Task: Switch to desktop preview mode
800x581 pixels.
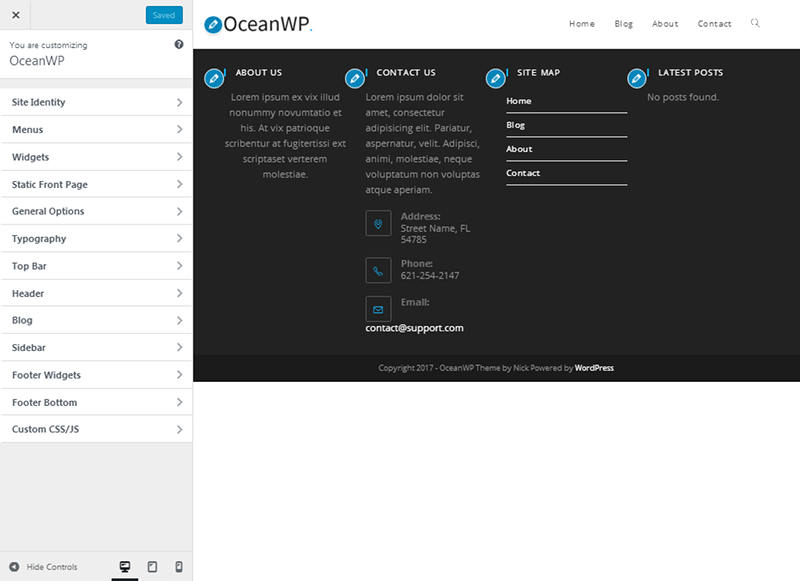Action: point(126,567)
